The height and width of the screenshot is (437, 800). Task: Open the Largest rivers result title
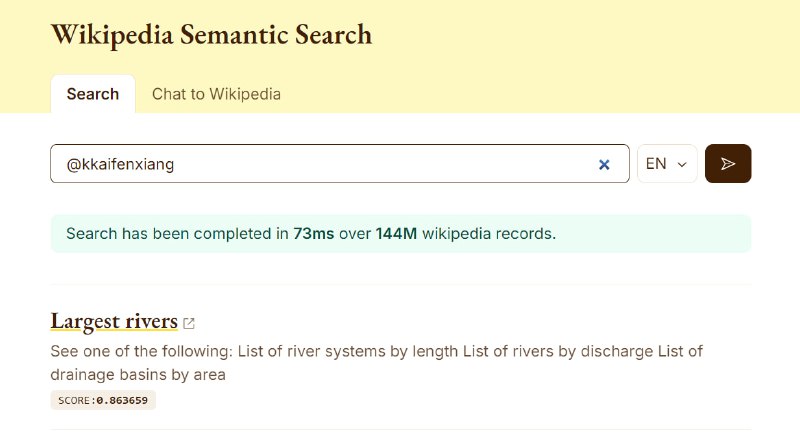pos(114,321)
